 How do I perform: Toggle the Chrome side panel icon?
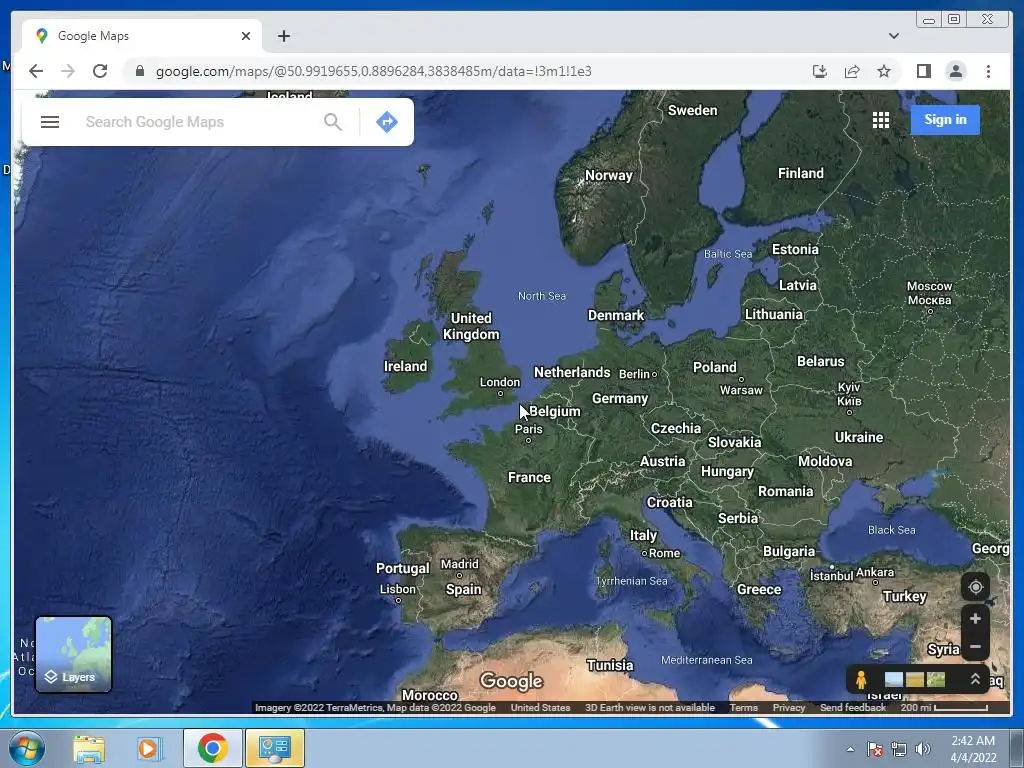coord(923,71)
